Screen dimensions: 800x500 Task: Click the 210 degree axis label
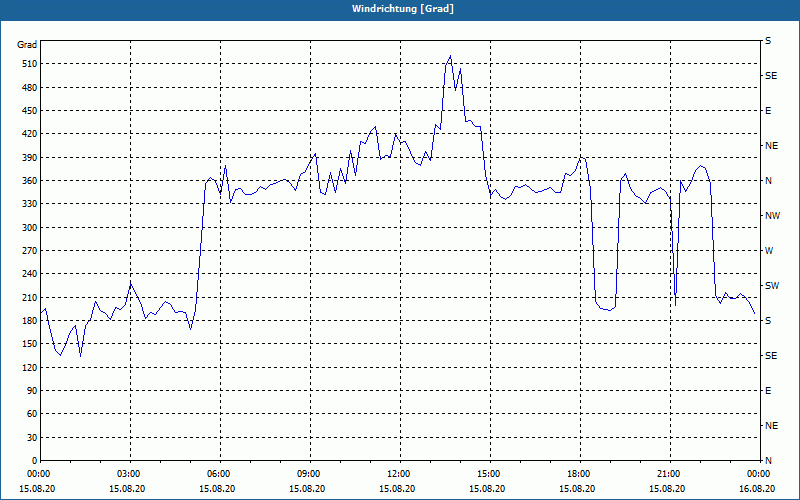click(x=30, y=297)
